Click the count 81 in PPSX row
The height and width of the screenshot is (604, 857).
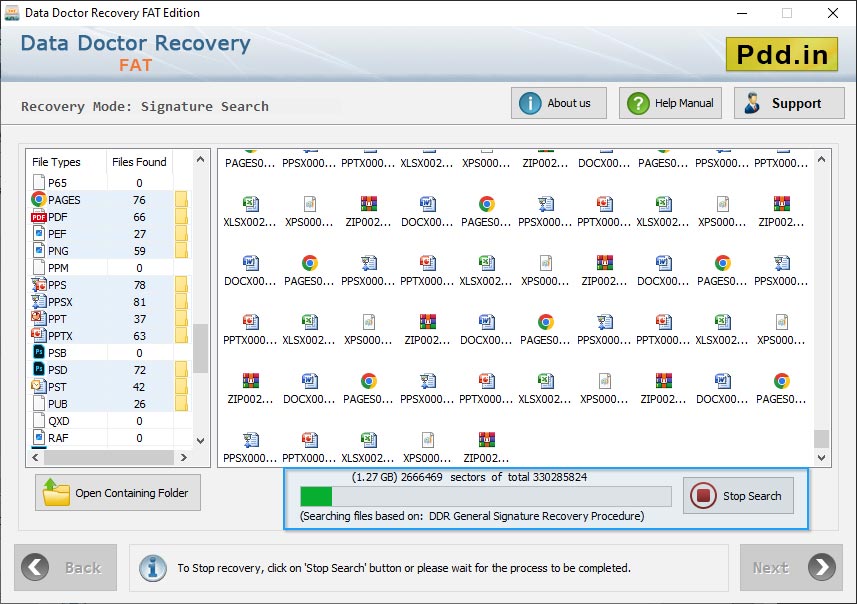pyautogui.click(x=139, y=302)
